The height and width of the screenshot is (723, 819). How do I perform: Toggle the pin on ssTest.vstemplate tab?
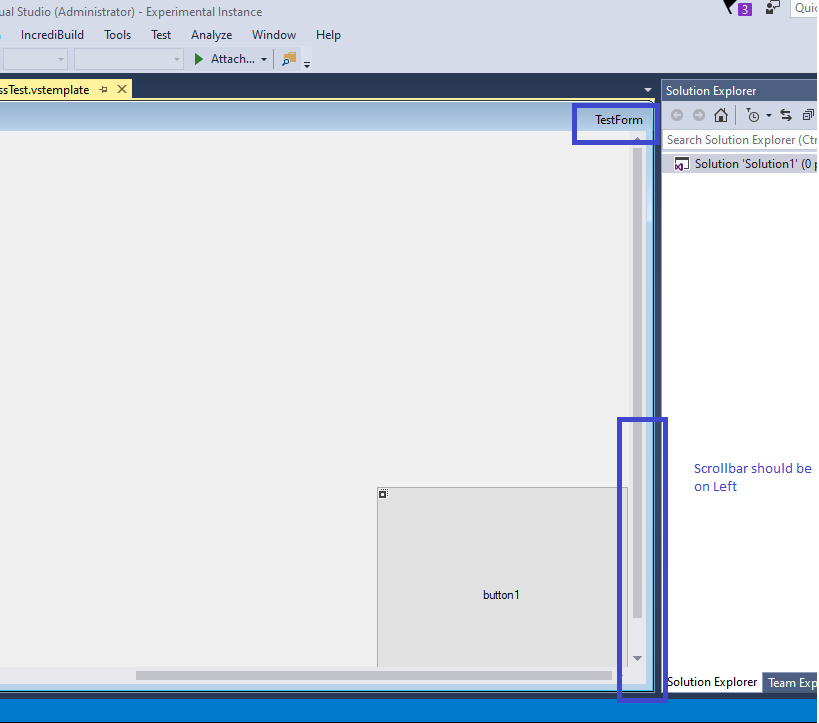[103, 88]
